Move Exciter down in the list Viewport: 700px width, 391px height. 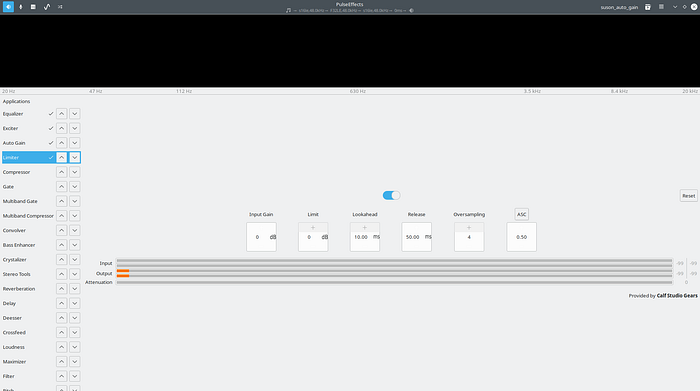click(x=75, y=129)
